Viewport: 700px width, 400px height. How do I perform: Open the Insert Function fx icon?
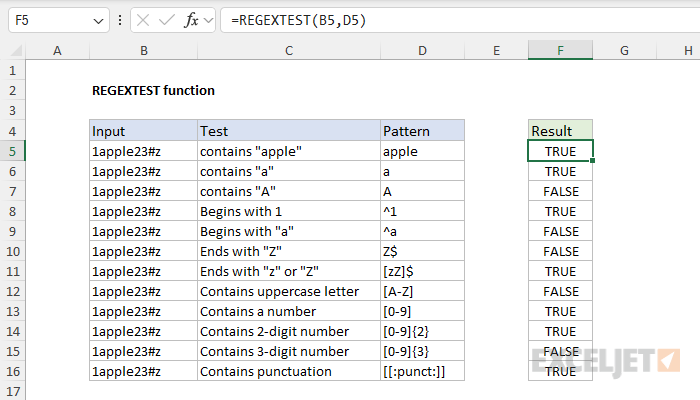point(191,20)
